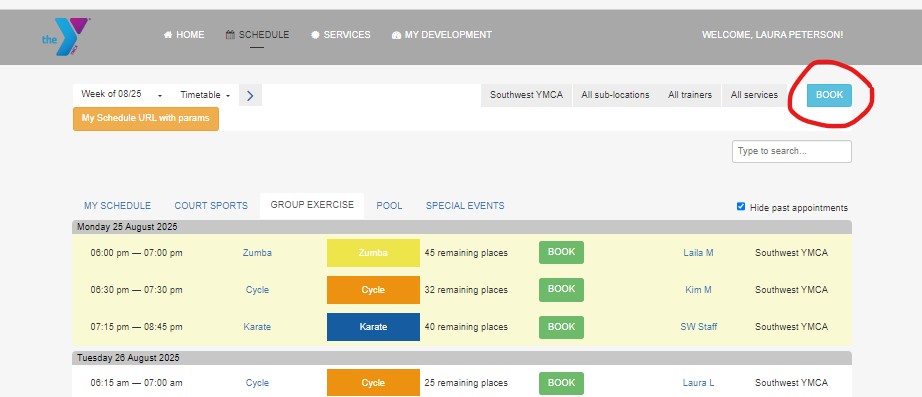This screenshot has width=922, height=397.
Task: Select the GROUP EXERCISE tab
Action: point(312,205)
